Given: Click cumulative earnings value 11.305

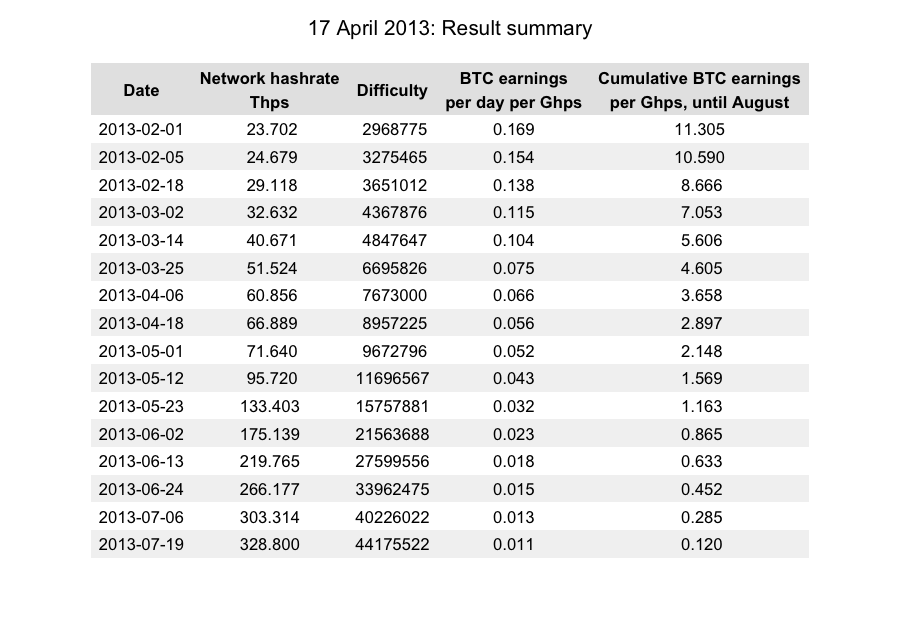Looking at the screenshot, I should 702,129.
